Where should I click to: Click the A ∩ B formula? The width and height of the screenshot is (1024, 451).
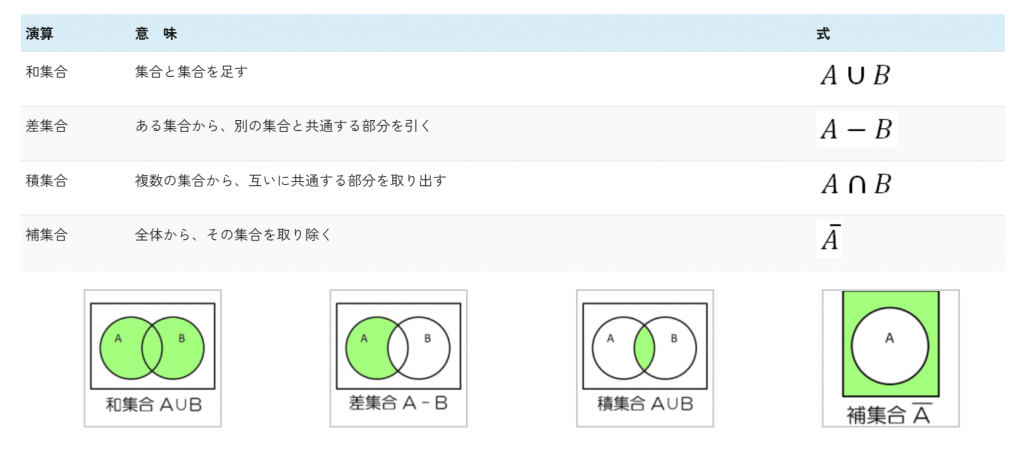(856, 185)
